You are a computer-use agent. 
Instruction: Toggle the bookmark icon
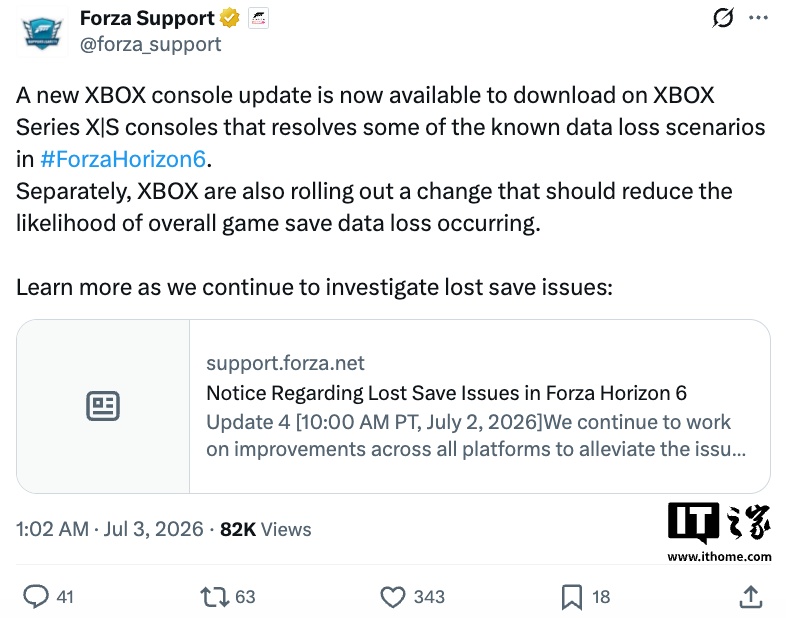(x=571, y=597)
